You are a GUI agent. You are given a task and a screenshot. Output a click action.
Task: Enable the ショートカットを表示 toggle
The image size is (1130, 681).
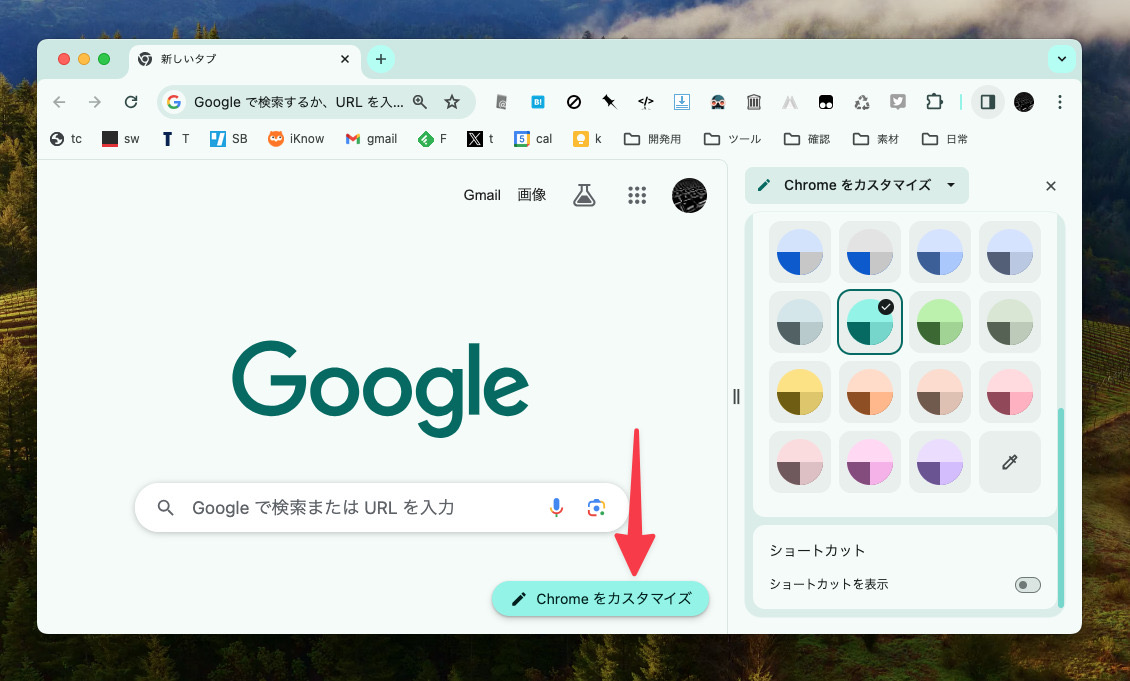[x=1027, y=584]
